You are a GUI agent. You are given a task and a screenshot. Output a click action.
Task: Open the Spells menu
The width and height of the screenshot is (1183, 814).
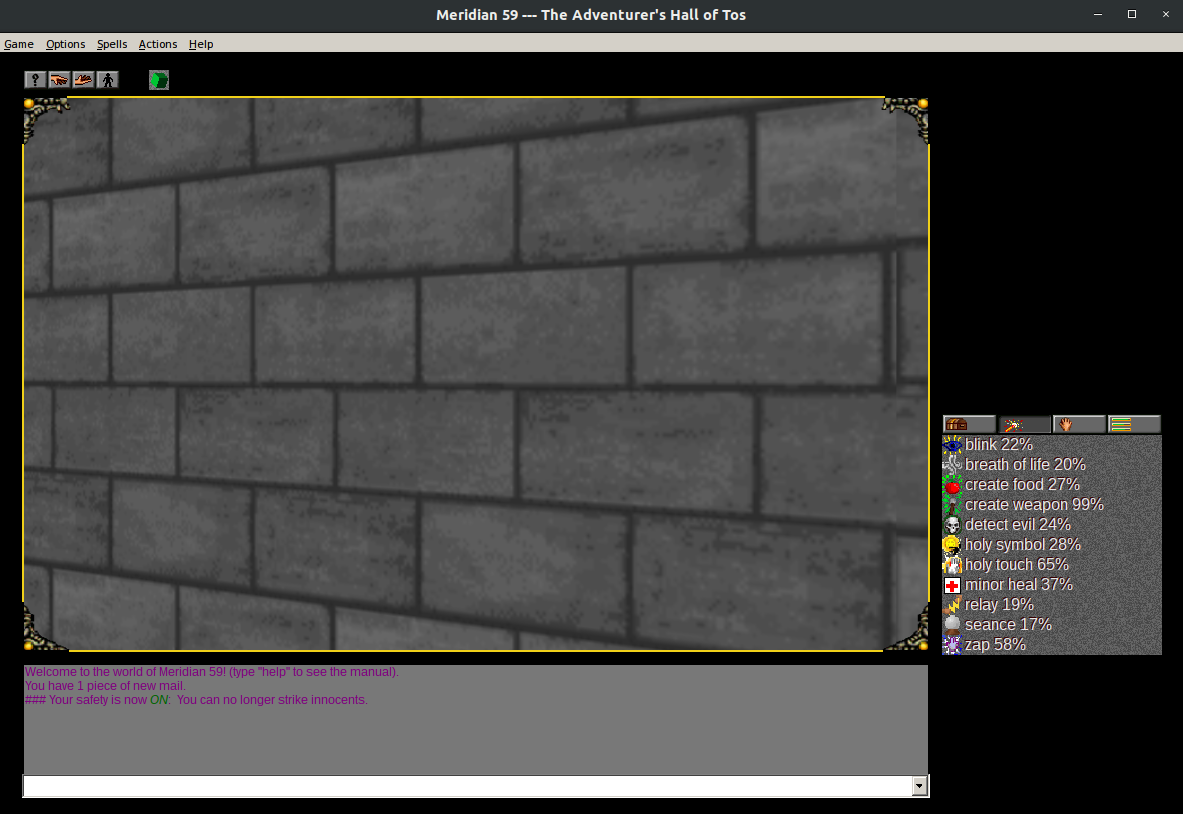pyautogui.click(x=112, y=44)
